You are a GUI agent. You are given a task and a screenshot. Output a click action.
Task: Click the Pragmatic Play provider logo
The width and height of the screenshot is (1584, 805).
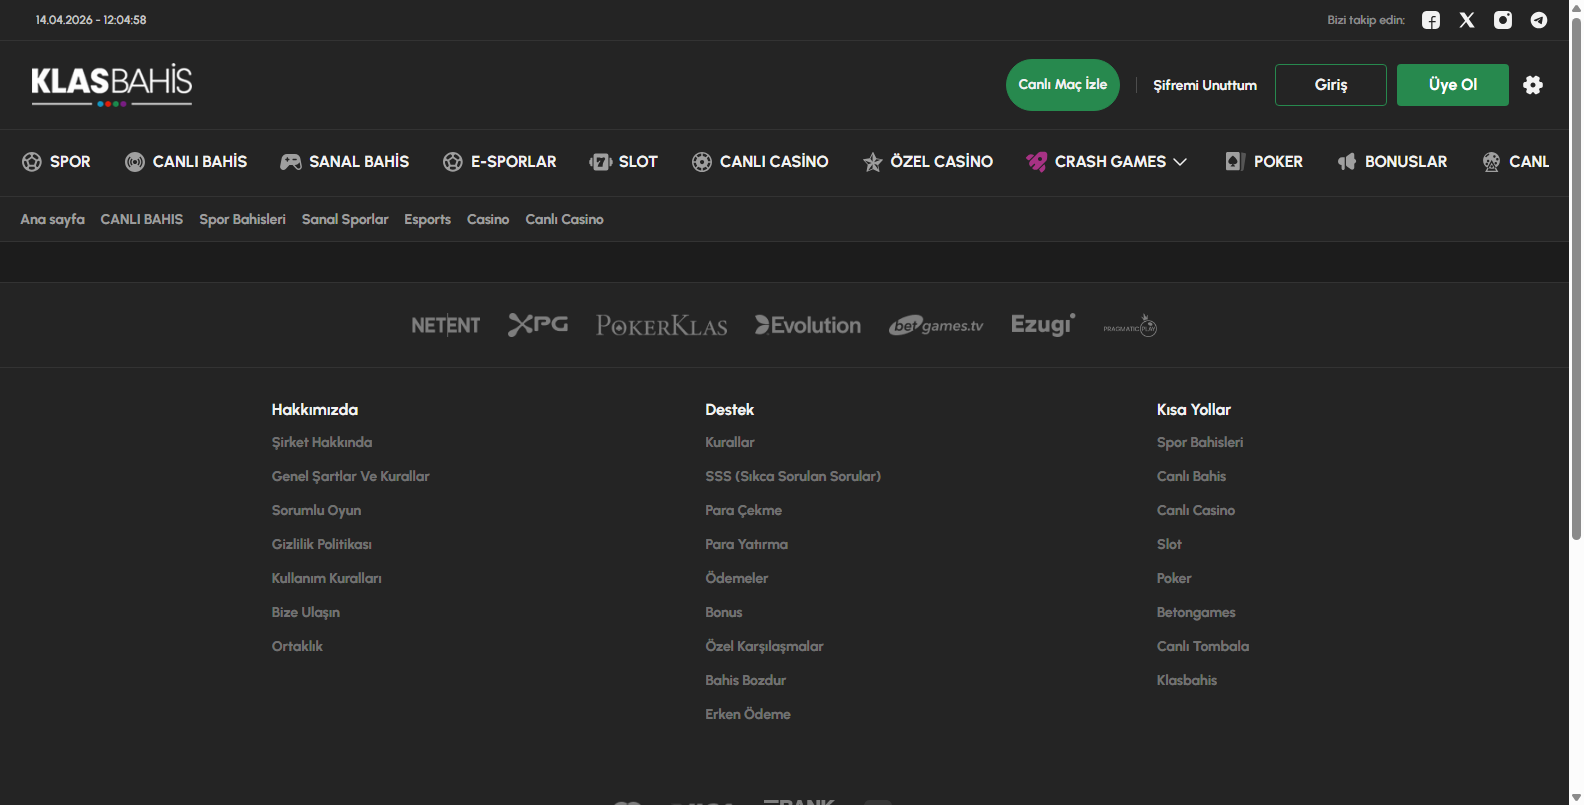click(1130, 326)
